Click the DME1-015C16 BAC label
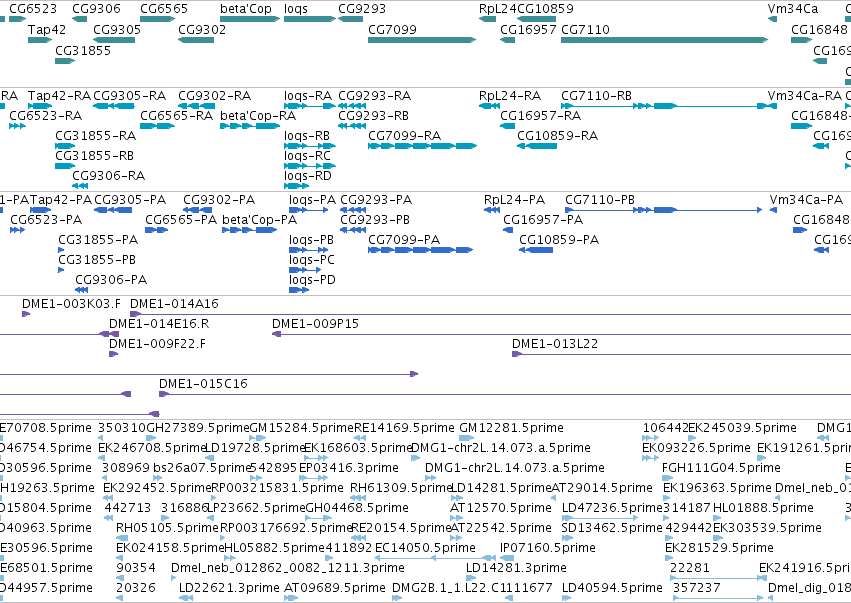 [x=203, y=384]
